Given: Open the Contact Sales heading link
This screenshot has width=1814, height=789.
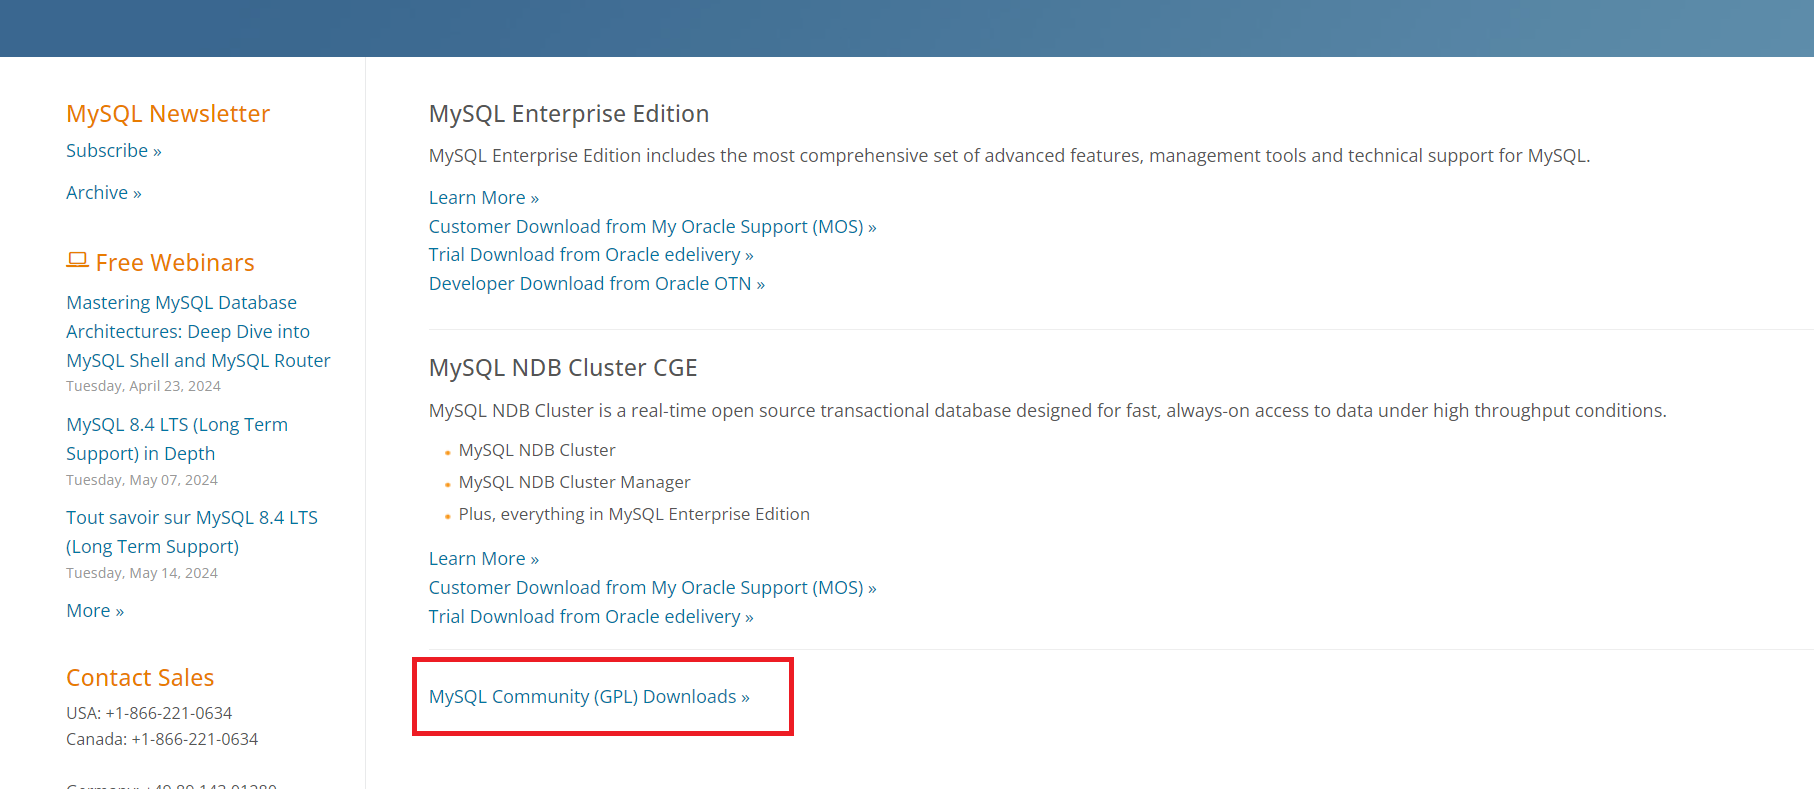Looking at the screenshot, I should [x=140, y=678].
